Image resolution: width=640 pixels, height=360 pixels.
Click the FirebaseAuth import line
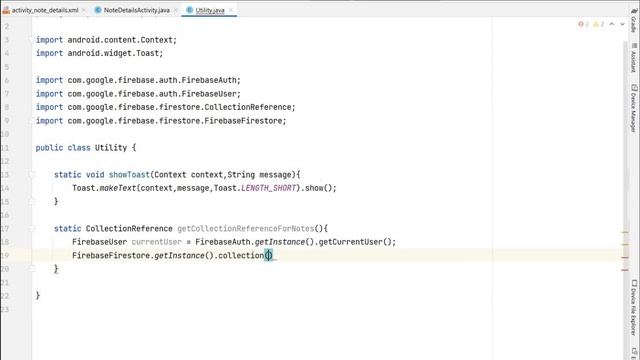click(x=138, y=80)
